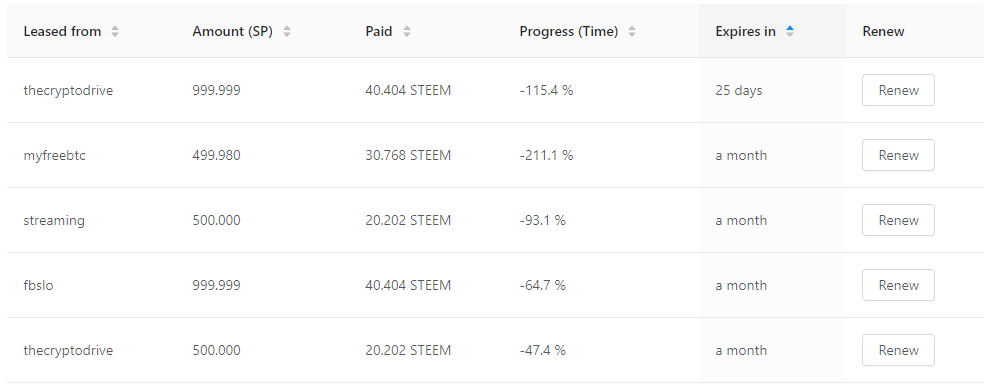Select thecryptodrive name in first row
This screenshot has width=986, height=387.
click(68, 91)
